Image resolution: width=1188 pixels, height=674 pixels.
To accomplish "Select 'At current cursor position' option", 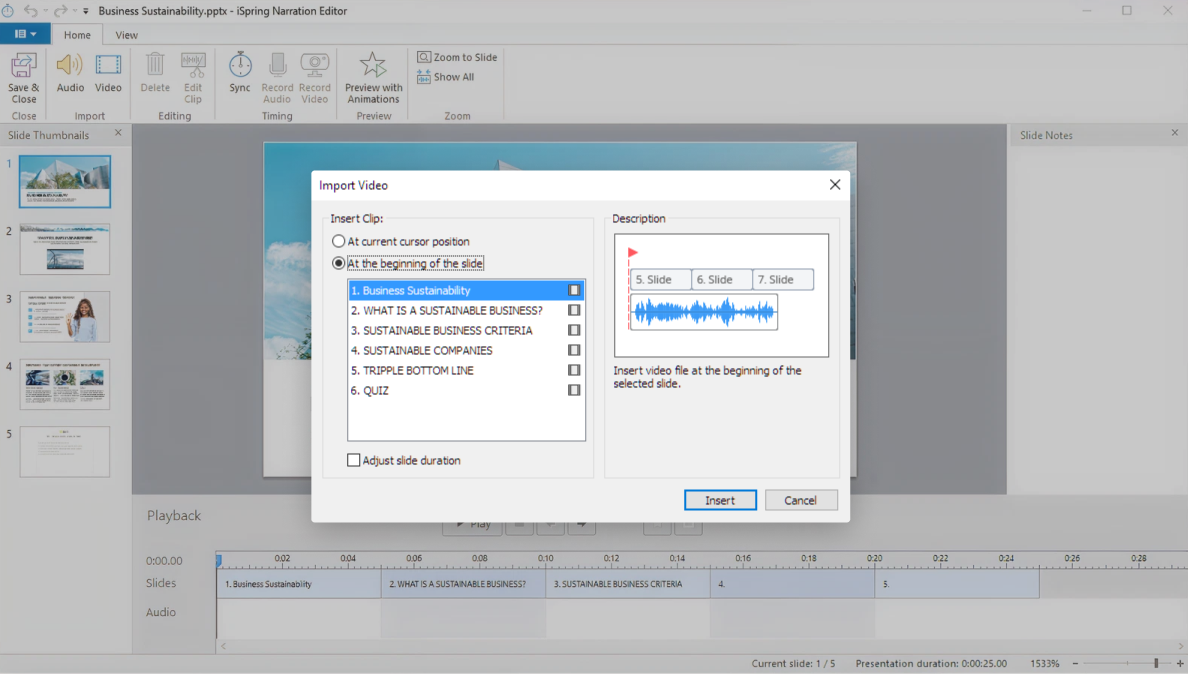I will pos(338,241).
